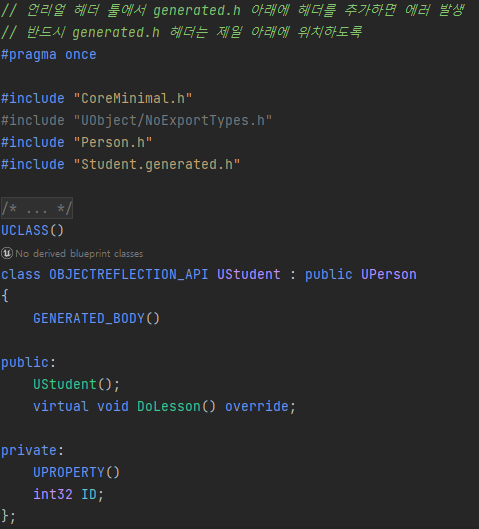Click the int32 type keyword

click(53, 494)
